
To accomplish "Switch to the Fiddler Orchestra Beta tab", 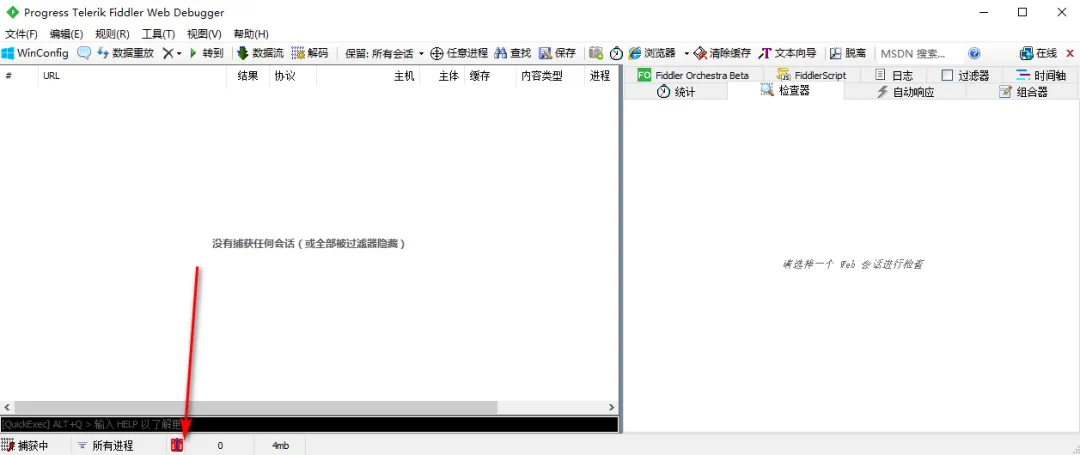I will pos(693,75).
